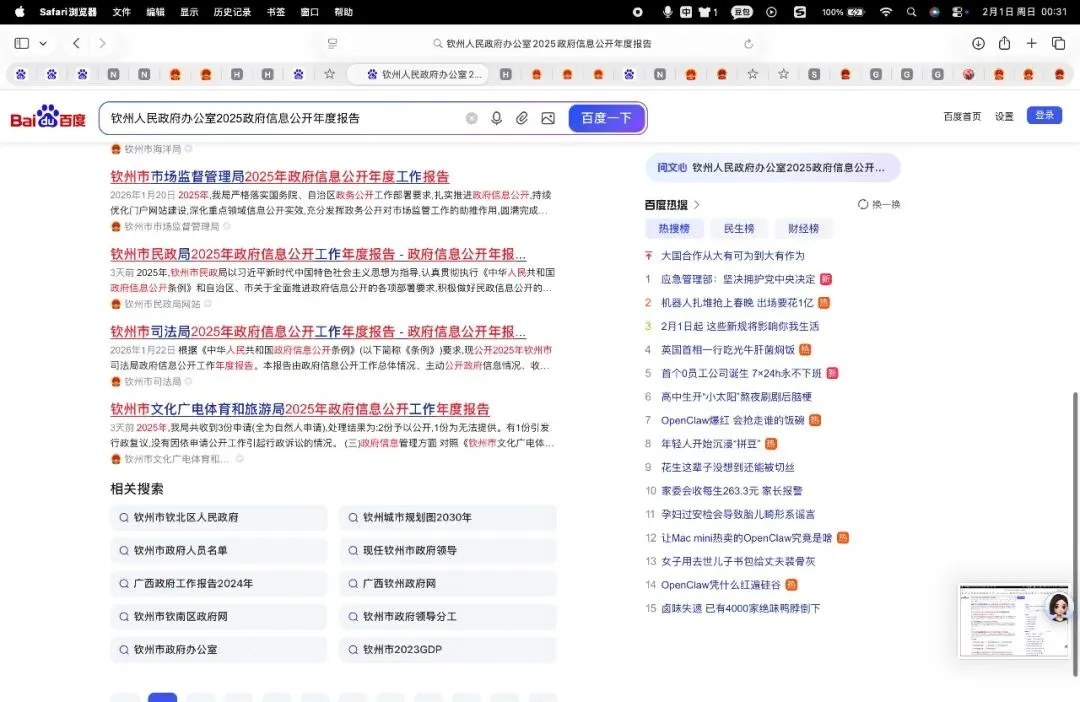This screenshot has height=702, width=1080.
Task: Click the 问文心 suggestion pill
Action: (x=772, y=167)
